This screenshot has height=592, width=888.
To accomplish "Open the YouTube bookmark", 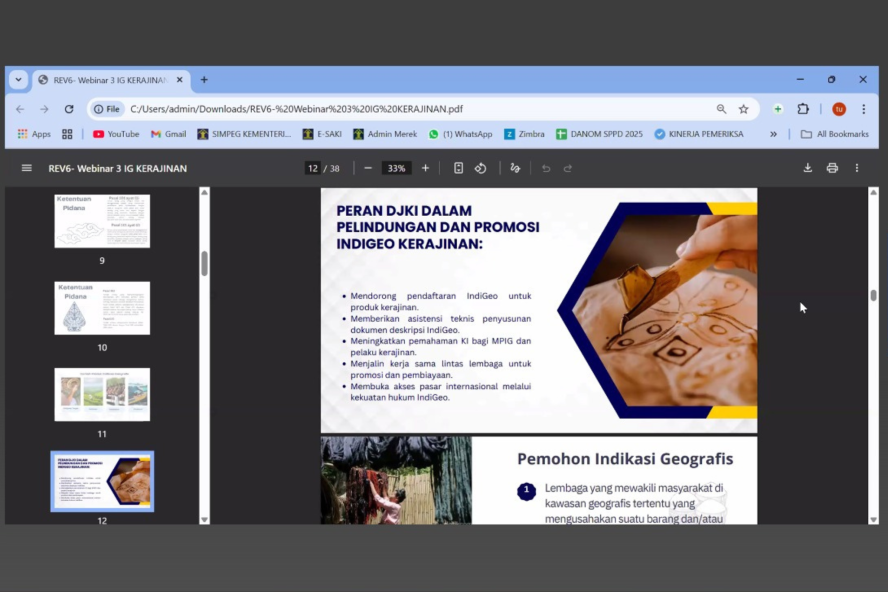I will (116, 134).
